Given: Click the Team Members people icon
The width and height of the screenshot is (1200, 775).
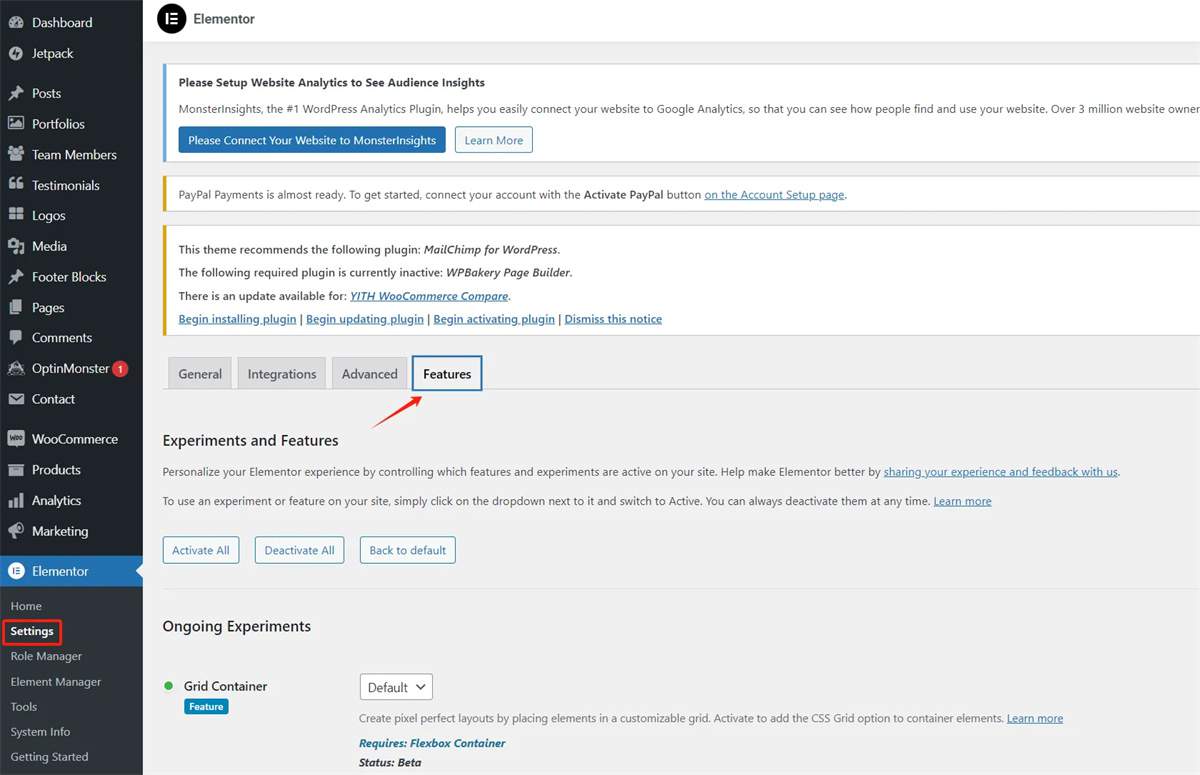Looking at the screenshot, I should pos(16,155).
